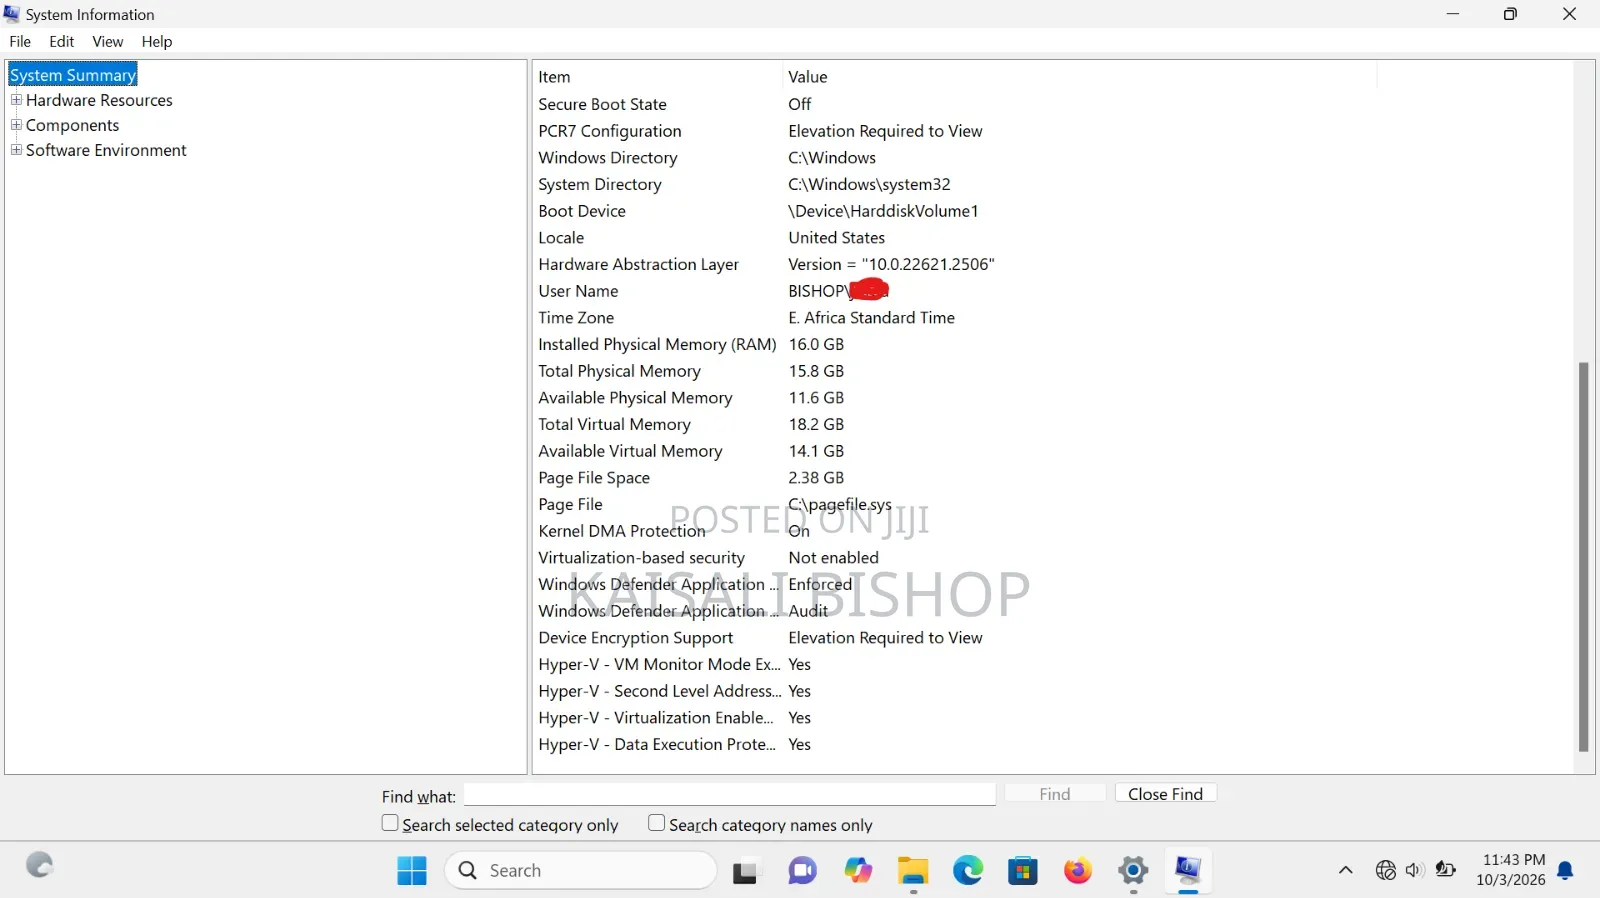This screenshot has height=898, width=1600.
Task: Click the volume speaker icon
Action: point(1414,870)
